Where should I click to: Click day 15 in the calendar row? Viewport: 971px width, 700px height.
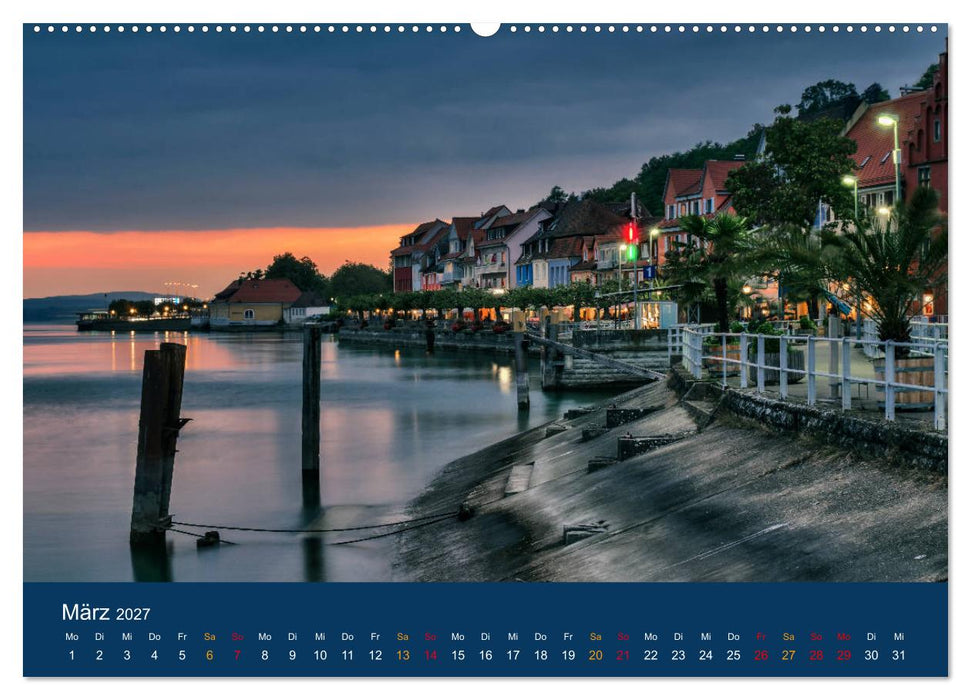[458, 655]
